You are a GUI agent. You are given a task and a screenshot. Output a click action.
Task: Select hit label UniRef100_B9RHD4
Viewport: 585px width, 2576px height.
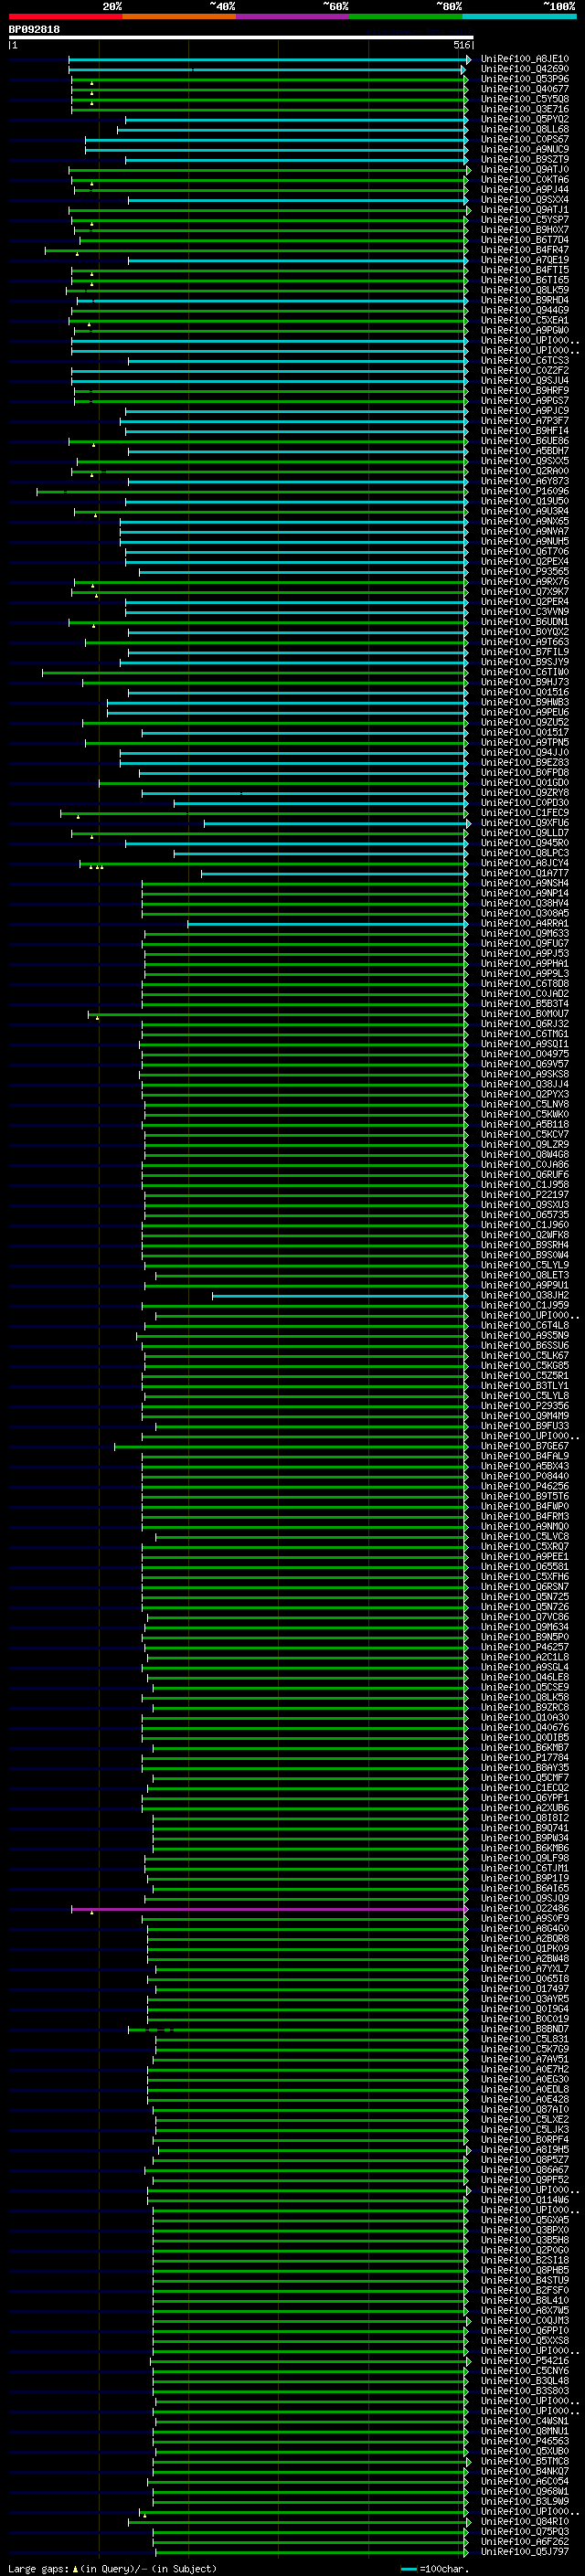pos(525,300)
